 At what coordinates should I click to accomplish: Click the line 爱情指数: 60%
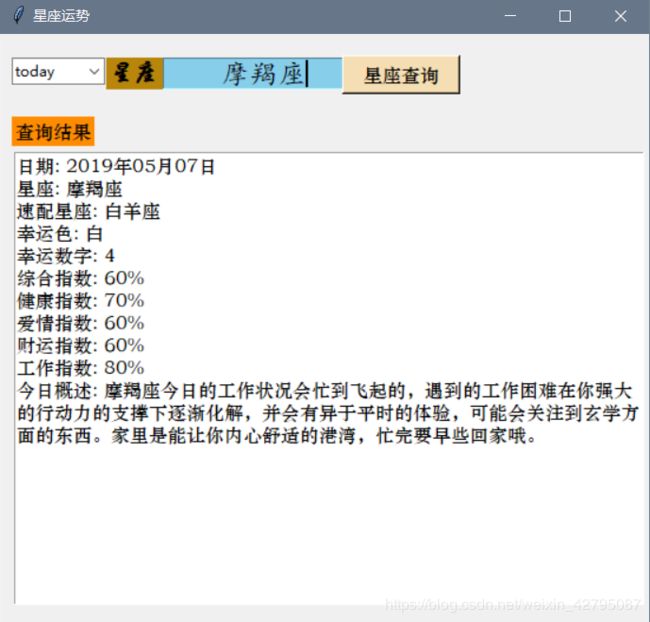[x=81, y=323]
